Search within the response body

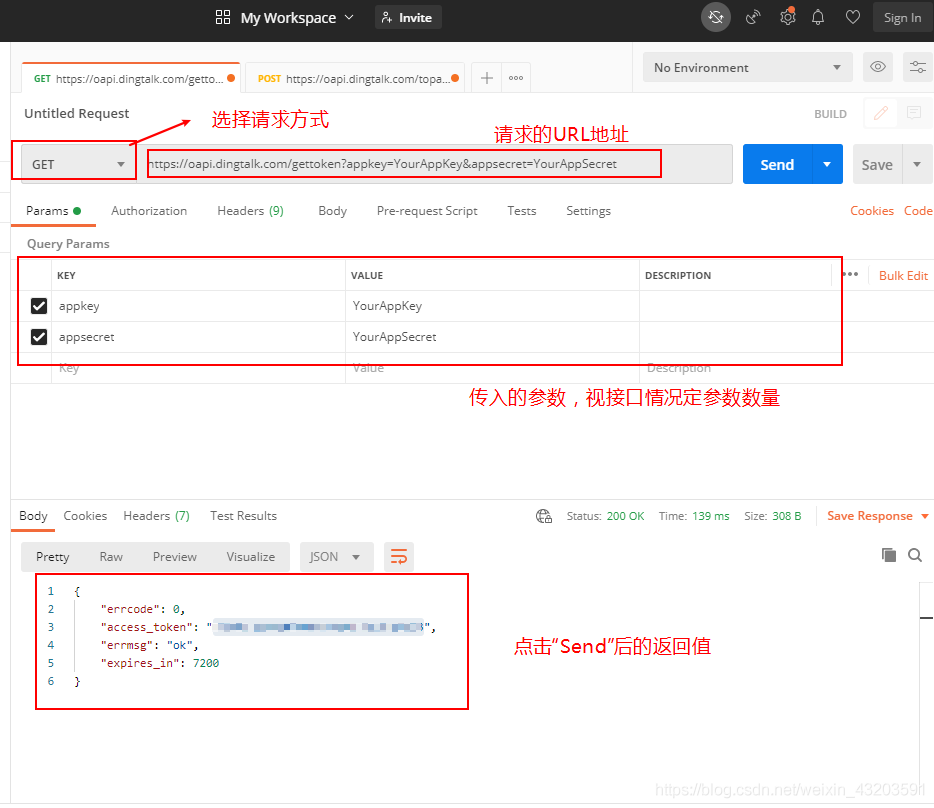click(915, 555)
